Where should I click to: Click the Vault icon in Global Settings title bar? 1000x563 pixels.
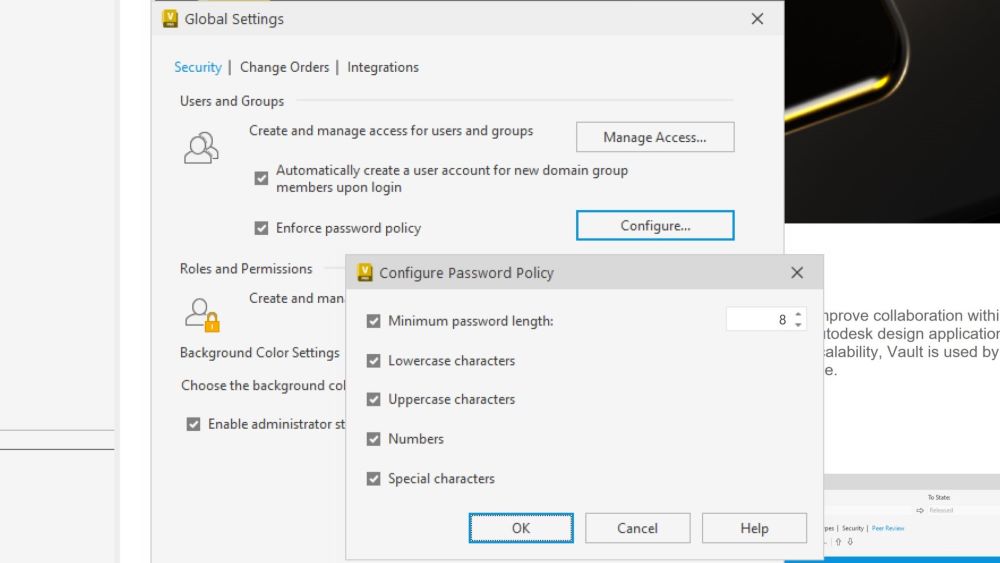[170, 18]
